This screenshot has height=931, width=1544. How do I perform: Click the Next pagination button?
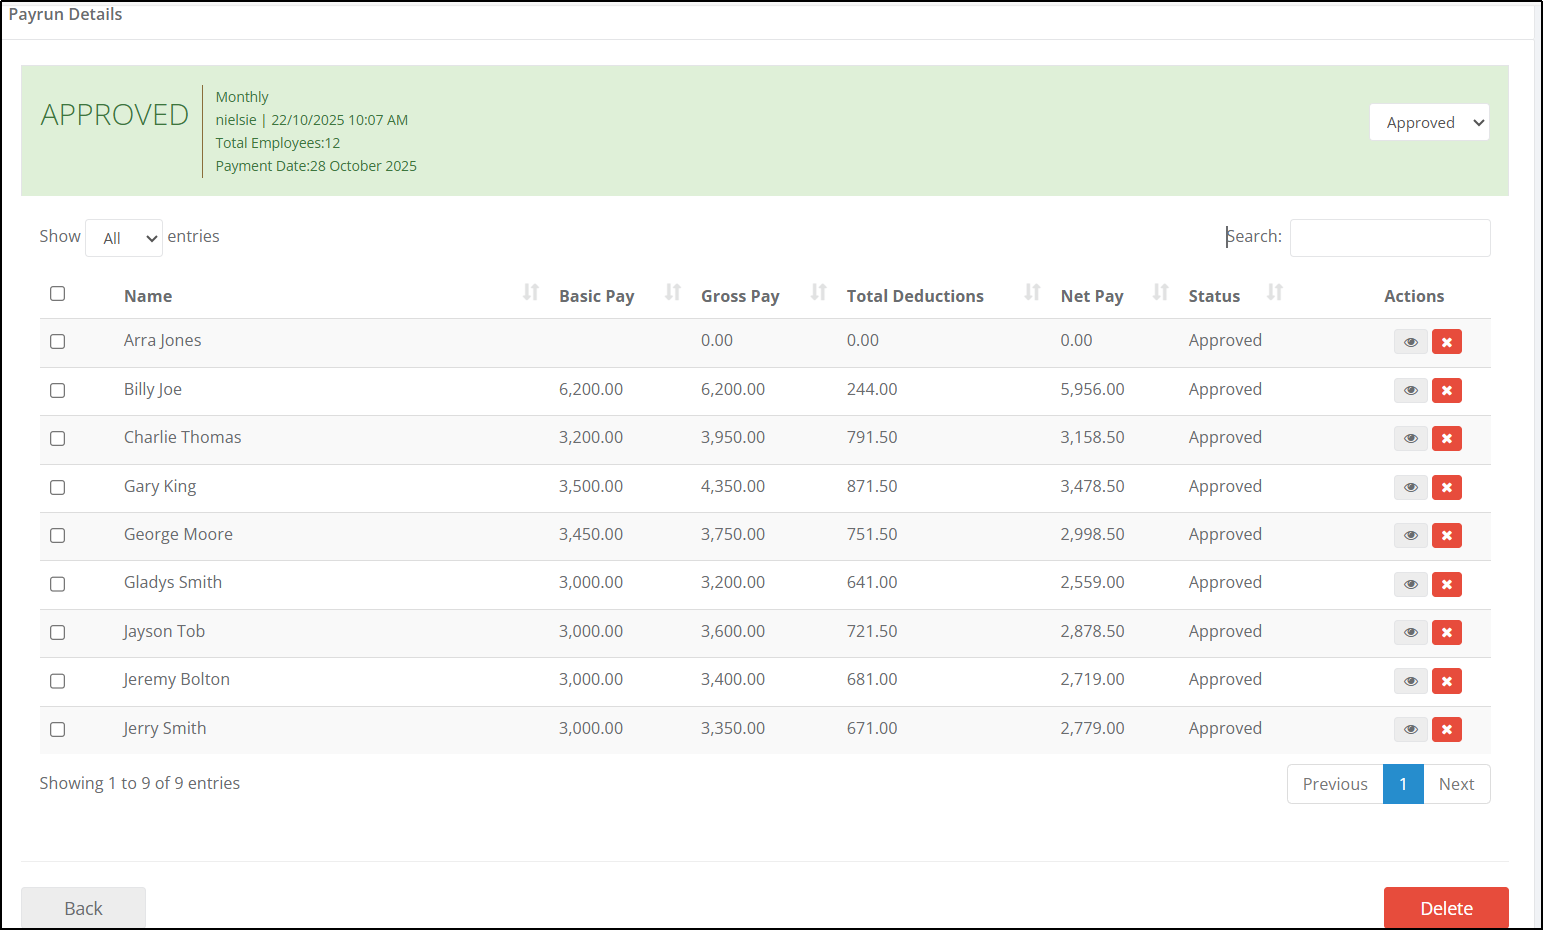[x=1457, y=784]
